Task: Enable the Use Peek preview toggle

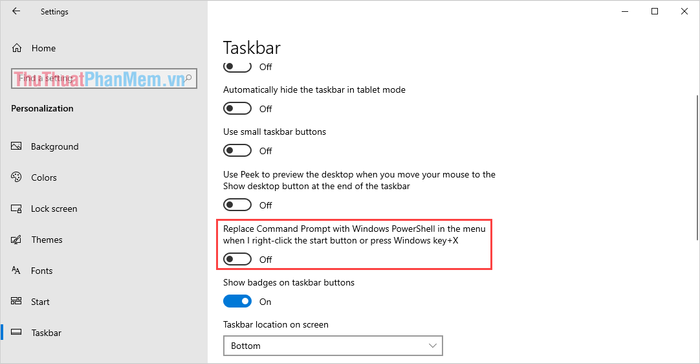Action: 237,205
